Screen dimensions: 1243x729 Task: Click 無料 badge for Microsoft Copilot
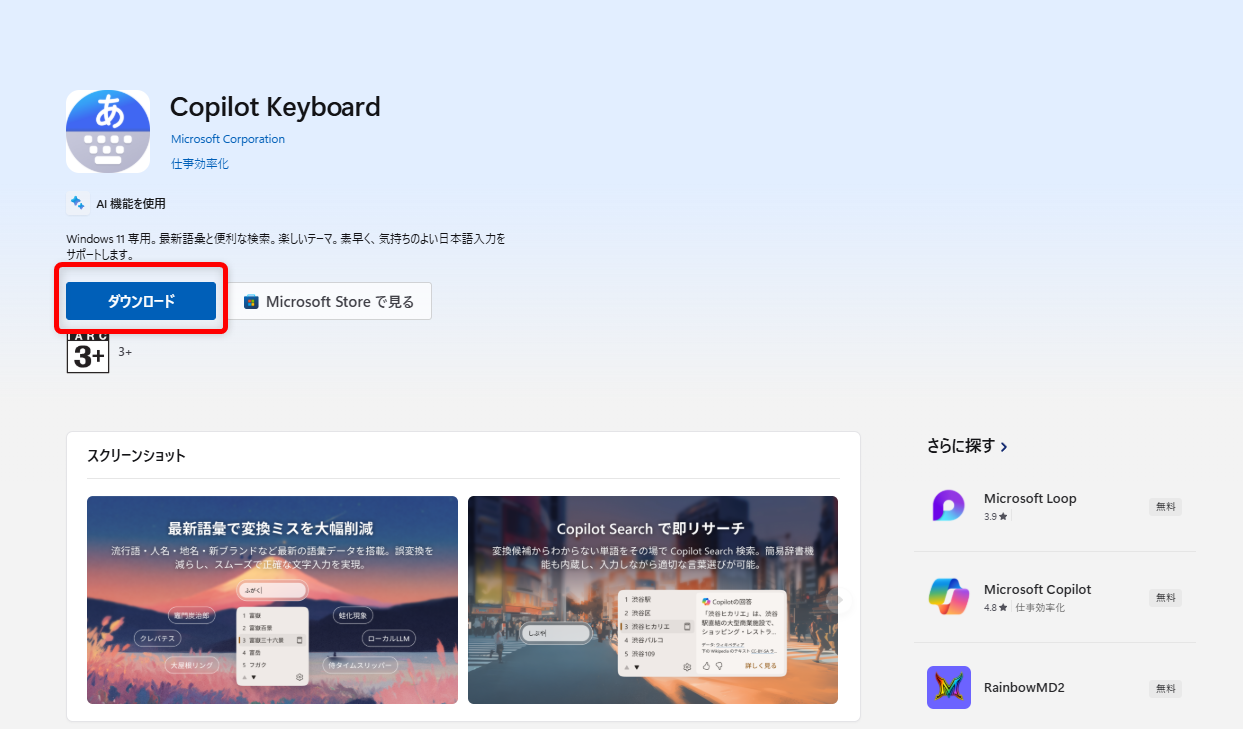1166,598
